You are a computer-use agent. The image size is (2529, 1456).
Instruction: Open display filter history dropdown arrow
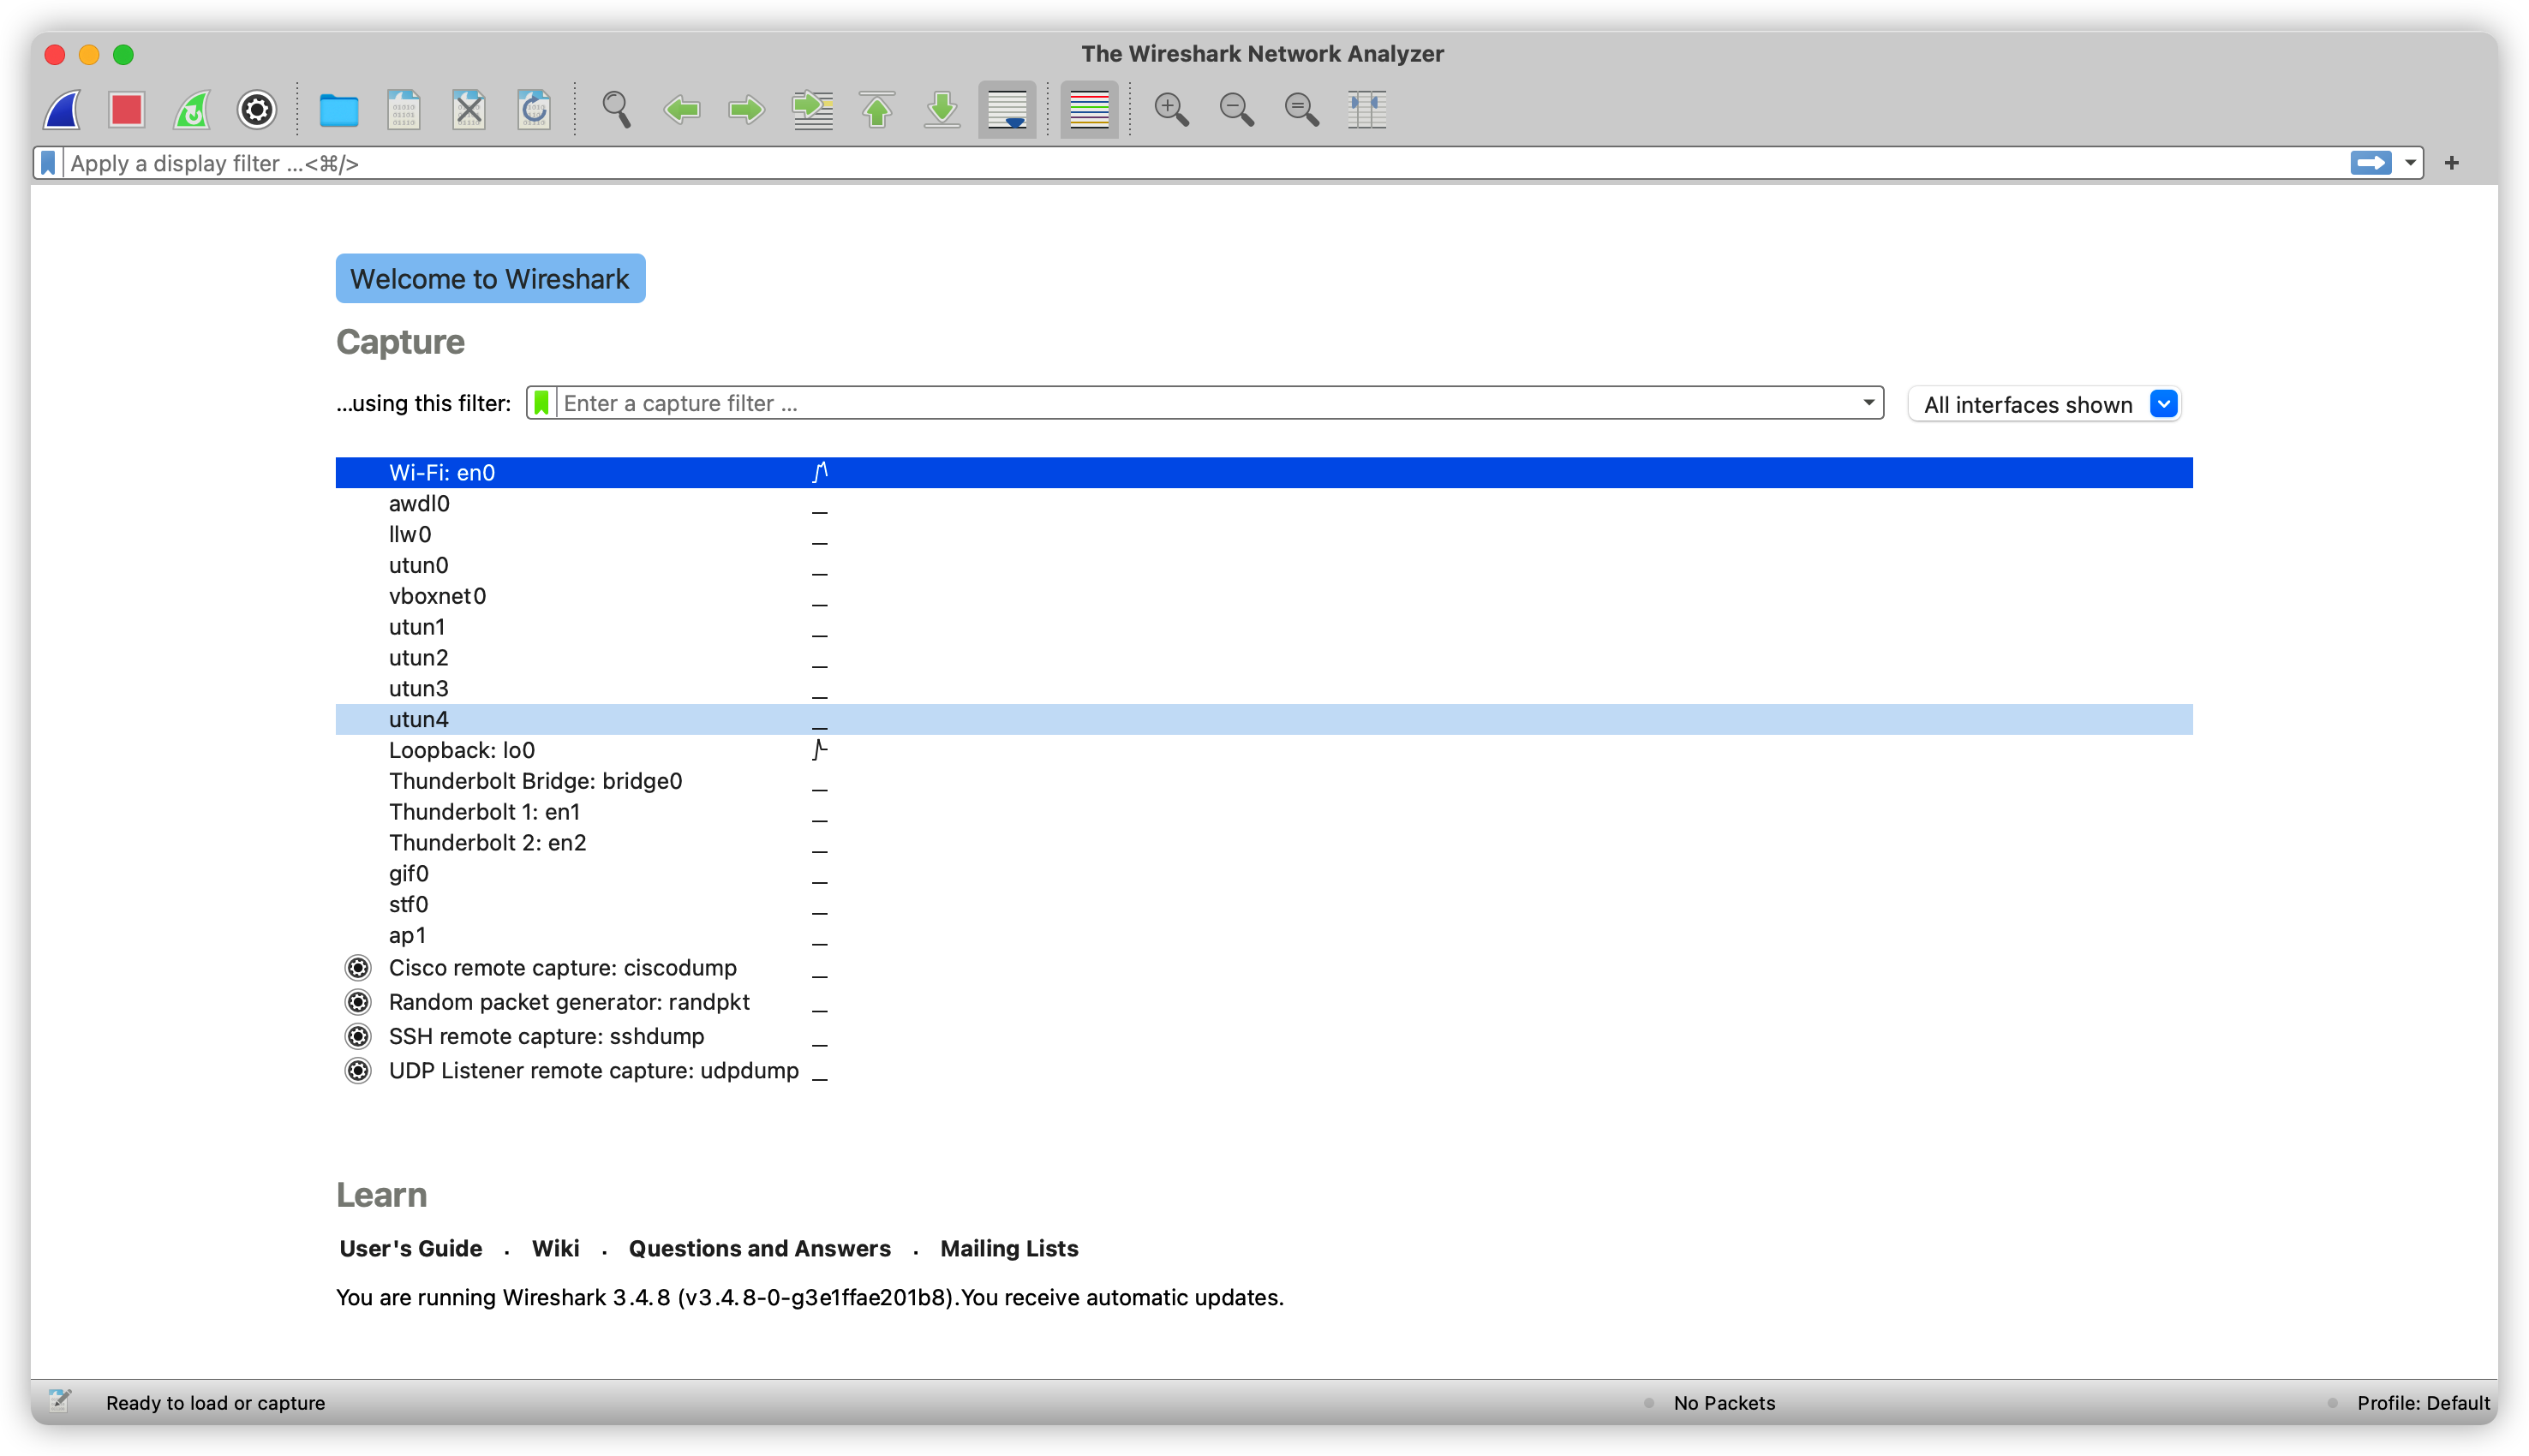pos(2410,163)
